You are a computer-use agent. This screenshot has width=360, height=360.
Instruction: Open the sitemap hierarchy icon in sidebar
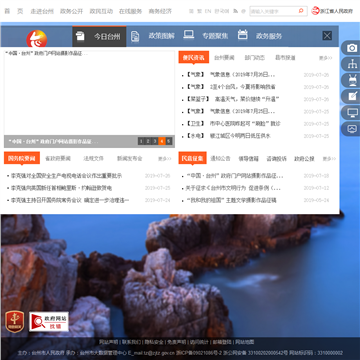pos(352,64)
